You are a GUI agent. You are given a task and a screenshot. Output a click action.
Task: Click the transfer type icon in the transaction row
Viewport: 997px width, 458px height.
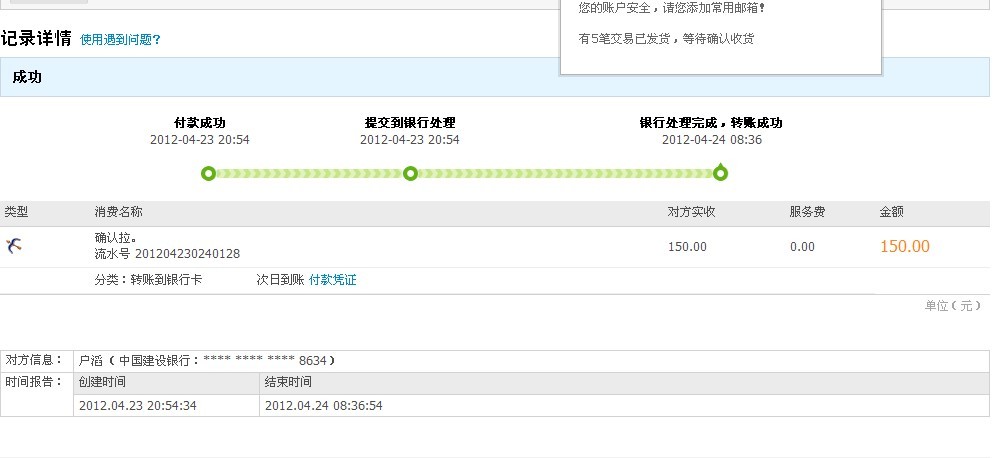(x=14, y=246)
